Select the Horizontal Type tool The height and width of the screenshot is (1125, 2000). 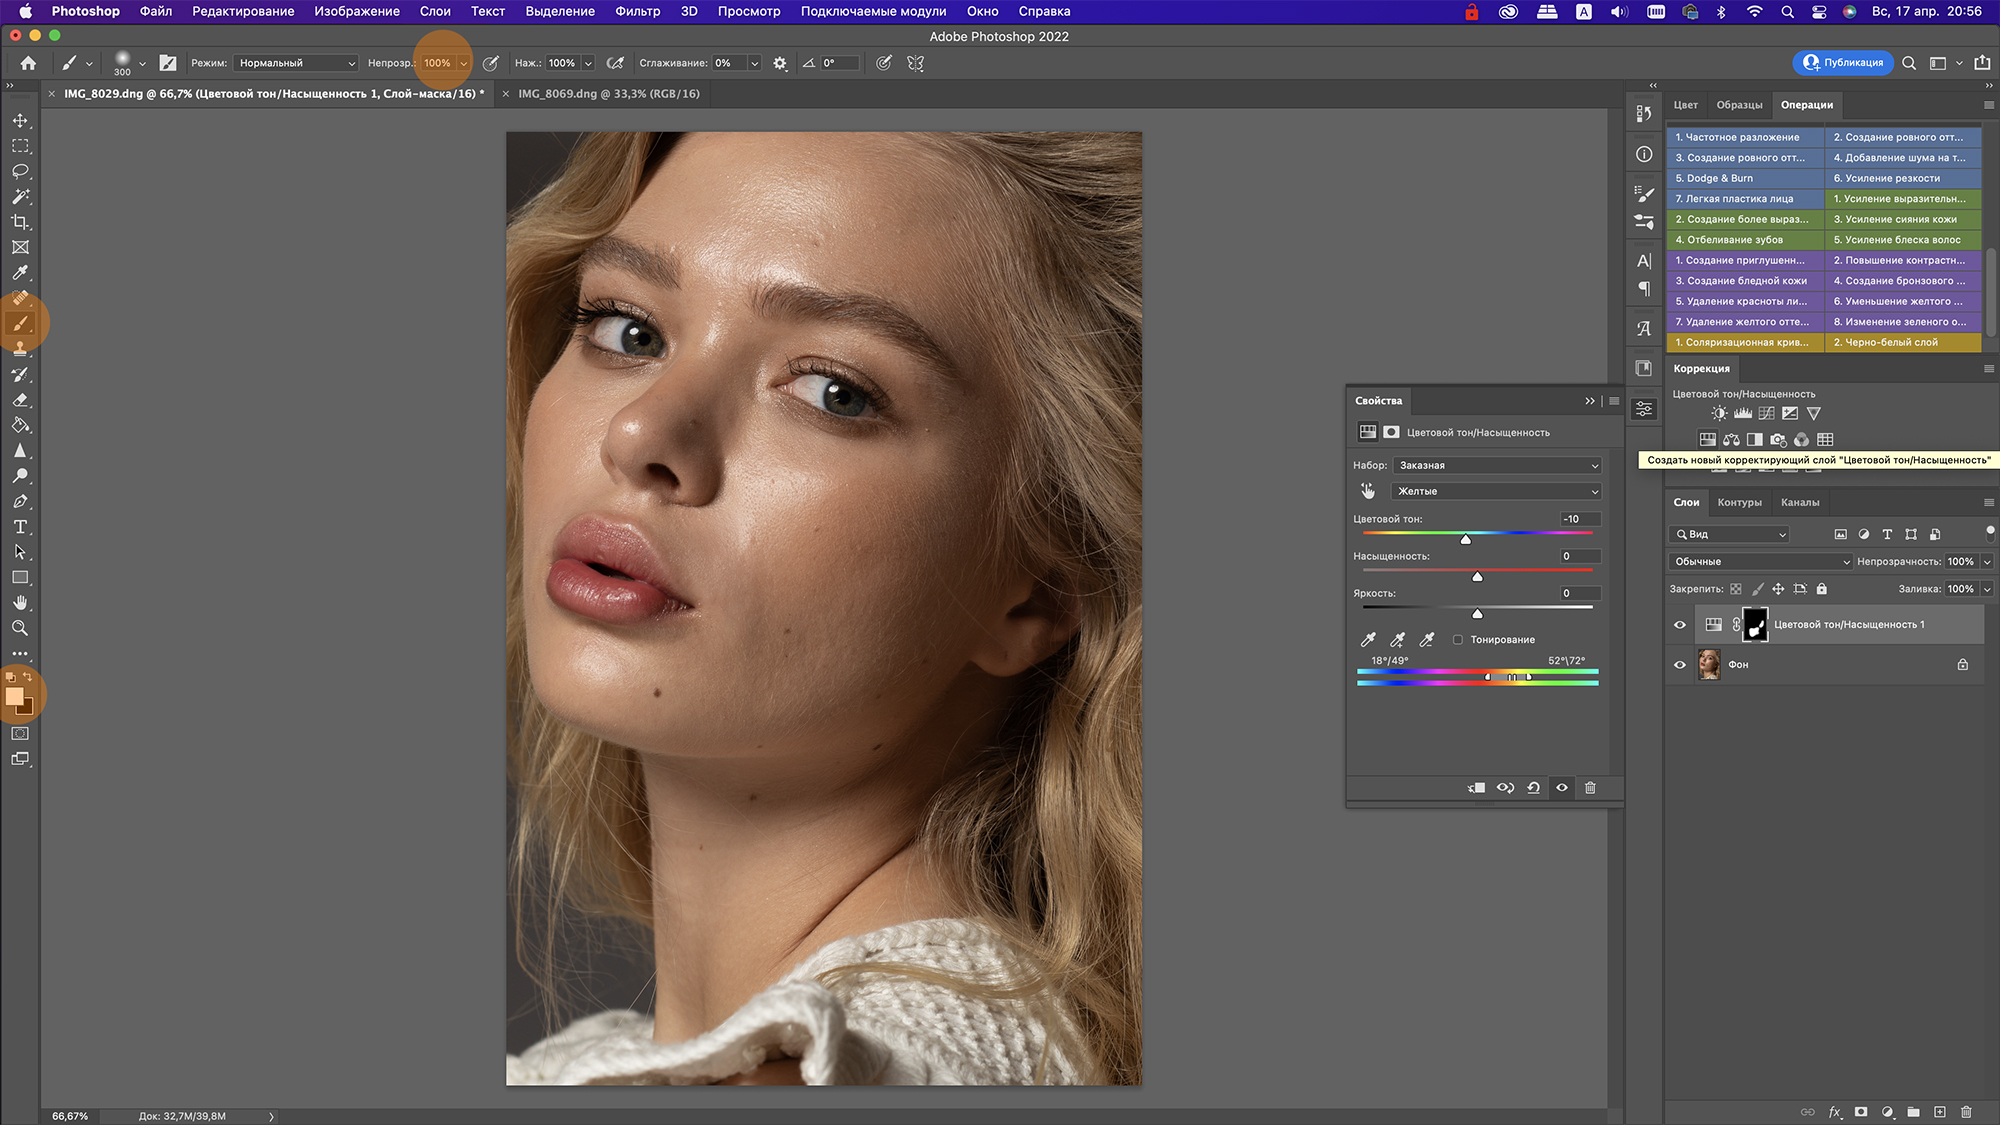tap(20, 527)
